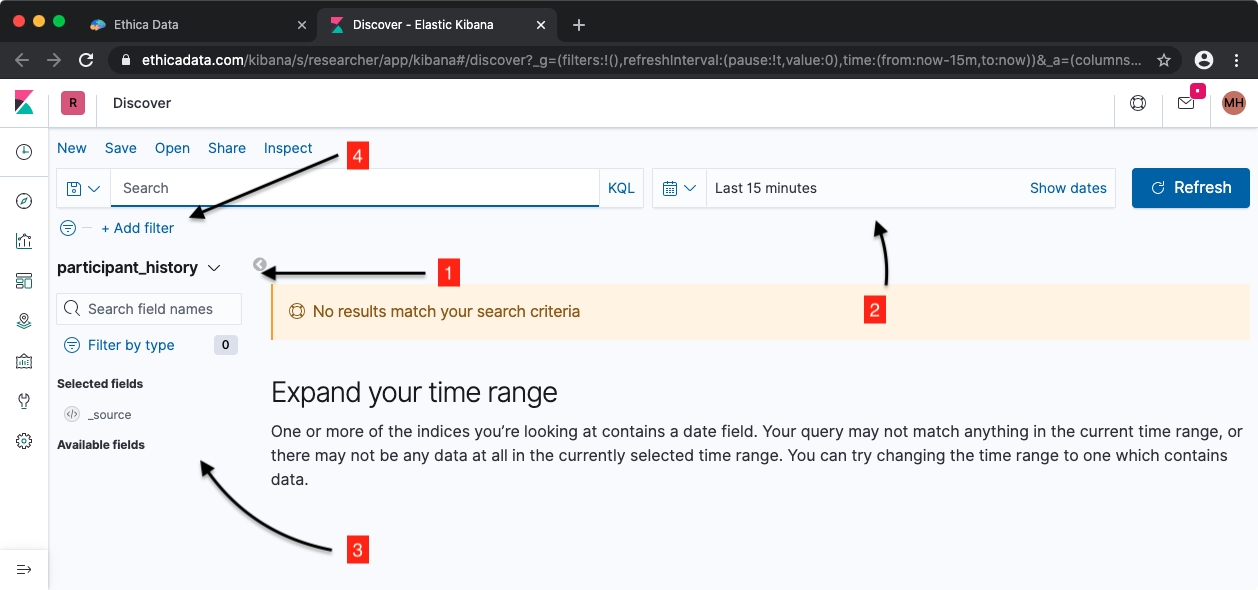
Task: Open the Help menu life-ring icon
Action: point(1138,103)
